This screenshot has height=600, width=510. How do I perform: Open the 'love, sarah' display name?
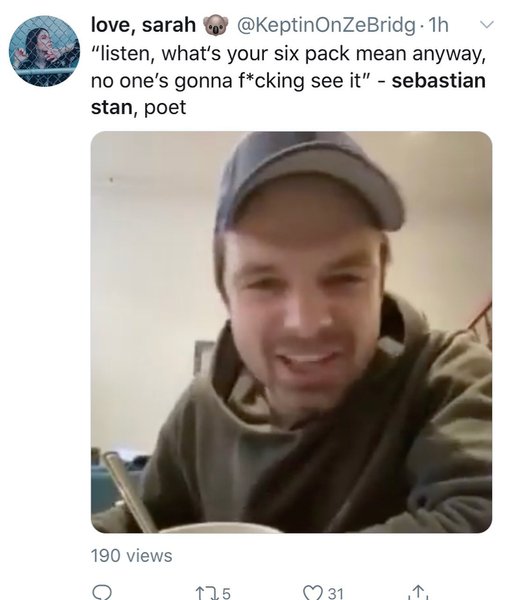coord(143,25)
